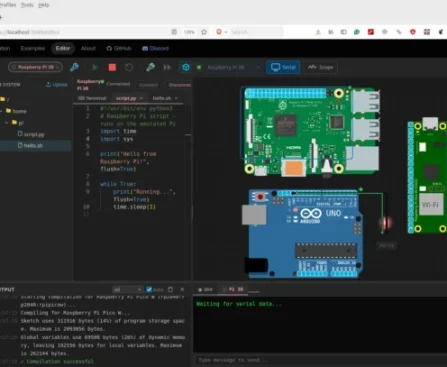Click the 'Compilation successful' output line
The height and width of the screenshot is (367, 447).
pos(60,362)
